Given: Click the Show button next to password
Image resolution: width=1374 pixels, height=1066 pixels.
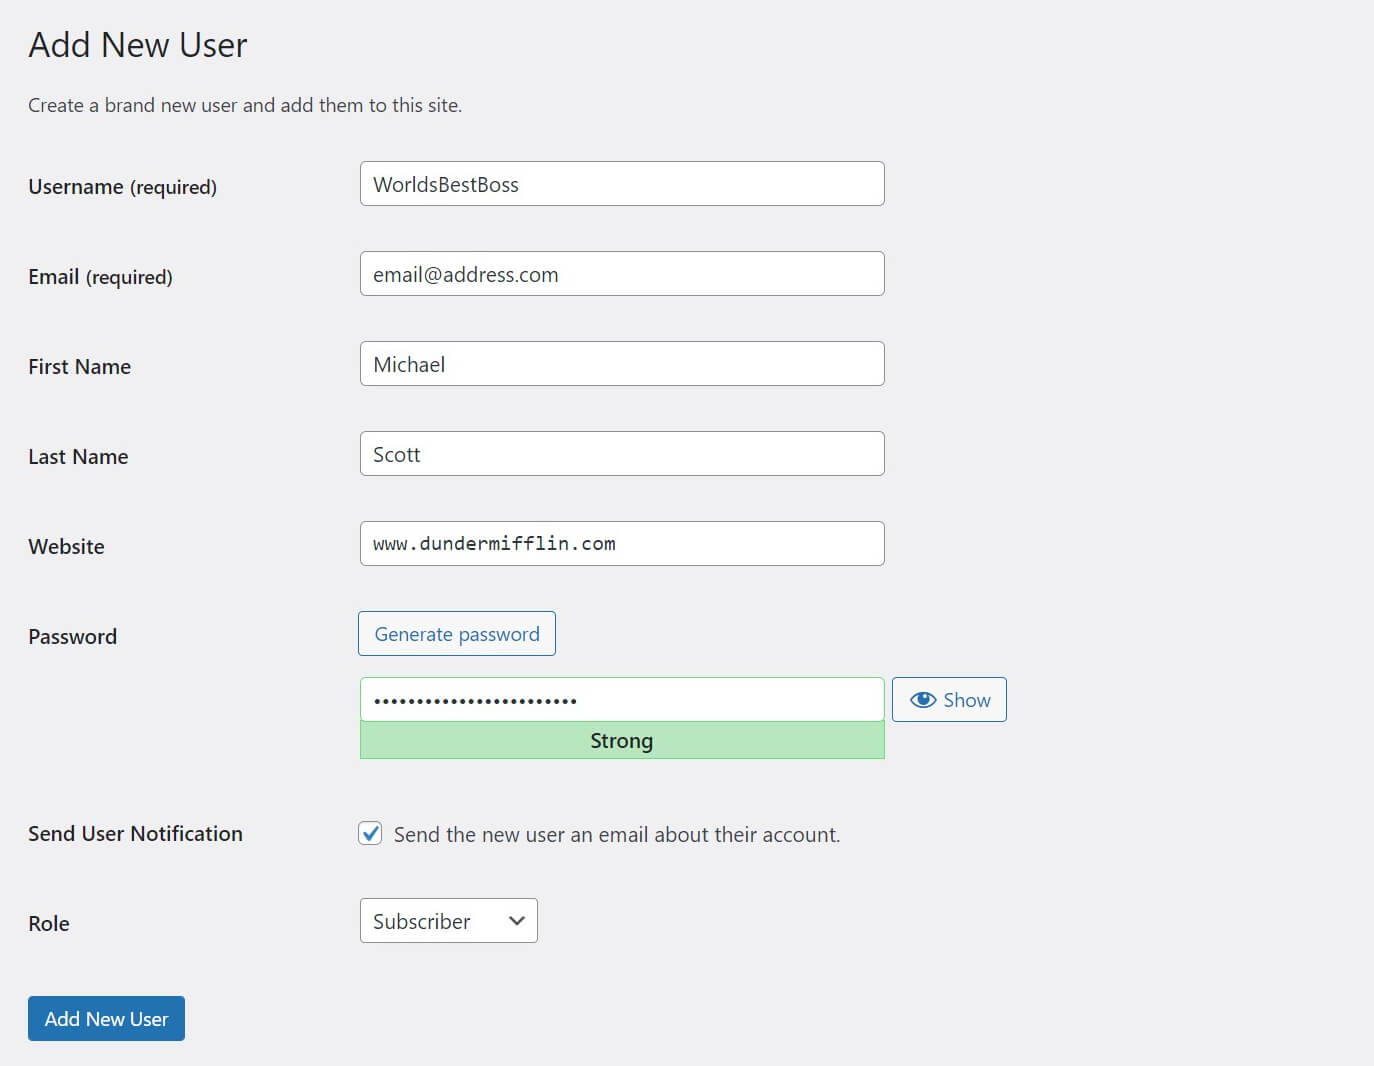Looking at the screenshot, I should pyautogui.click(x=948, y=699).
